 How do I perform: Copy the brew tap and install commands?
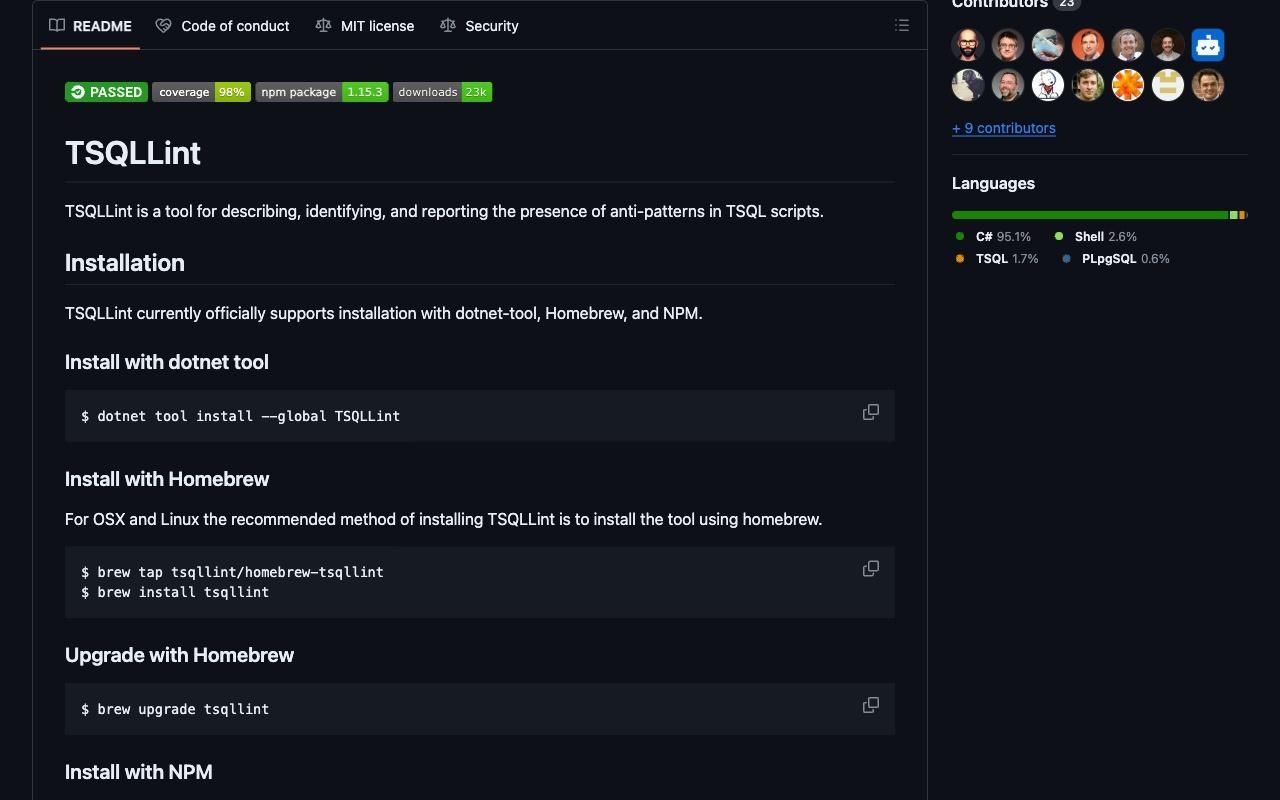coord(871,569)
